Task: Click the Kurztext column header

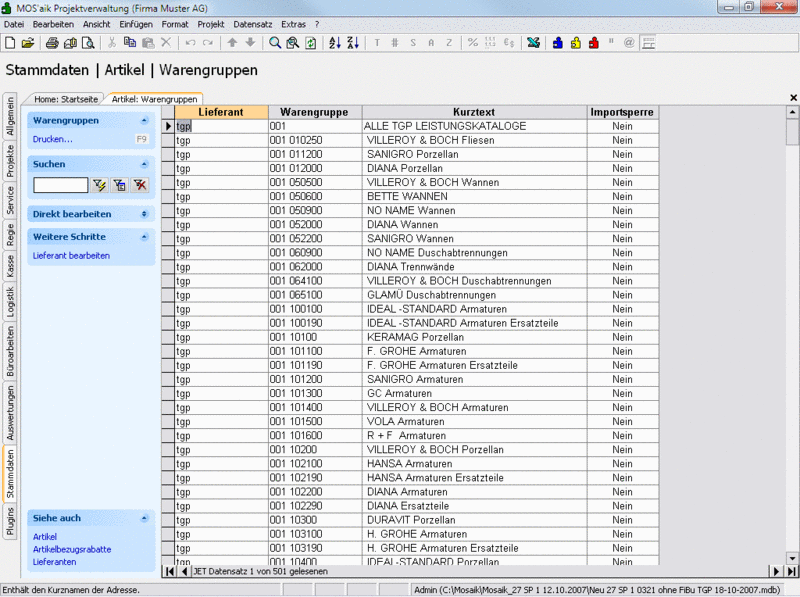Action: coord(474,112)
